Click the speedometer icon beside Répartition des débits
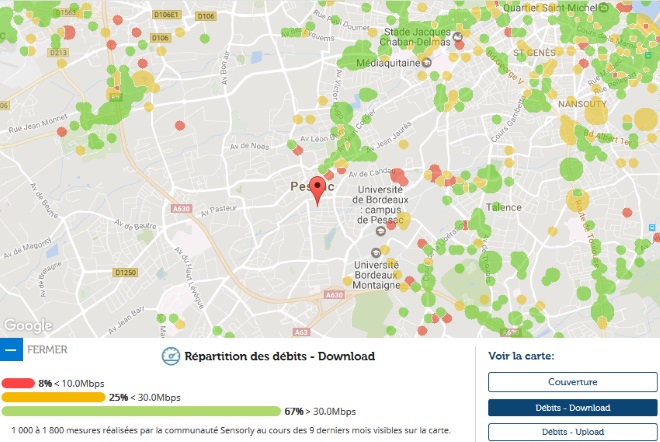 pos(171,356)
